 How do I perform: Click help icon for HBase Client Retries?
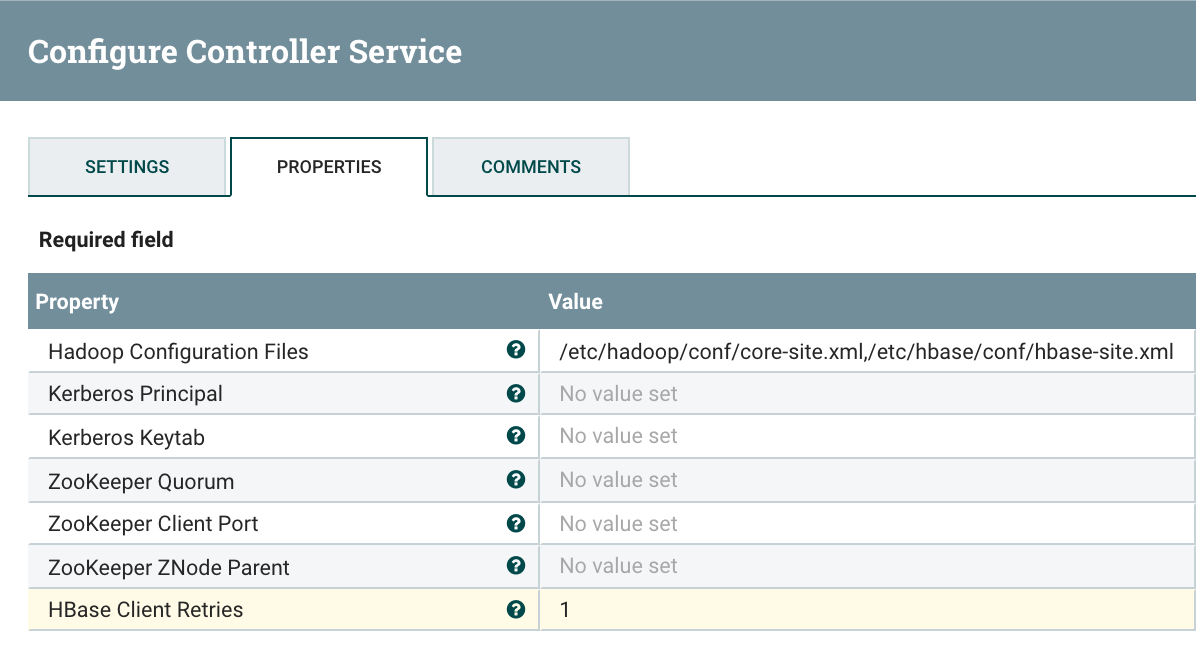(516, 609)
